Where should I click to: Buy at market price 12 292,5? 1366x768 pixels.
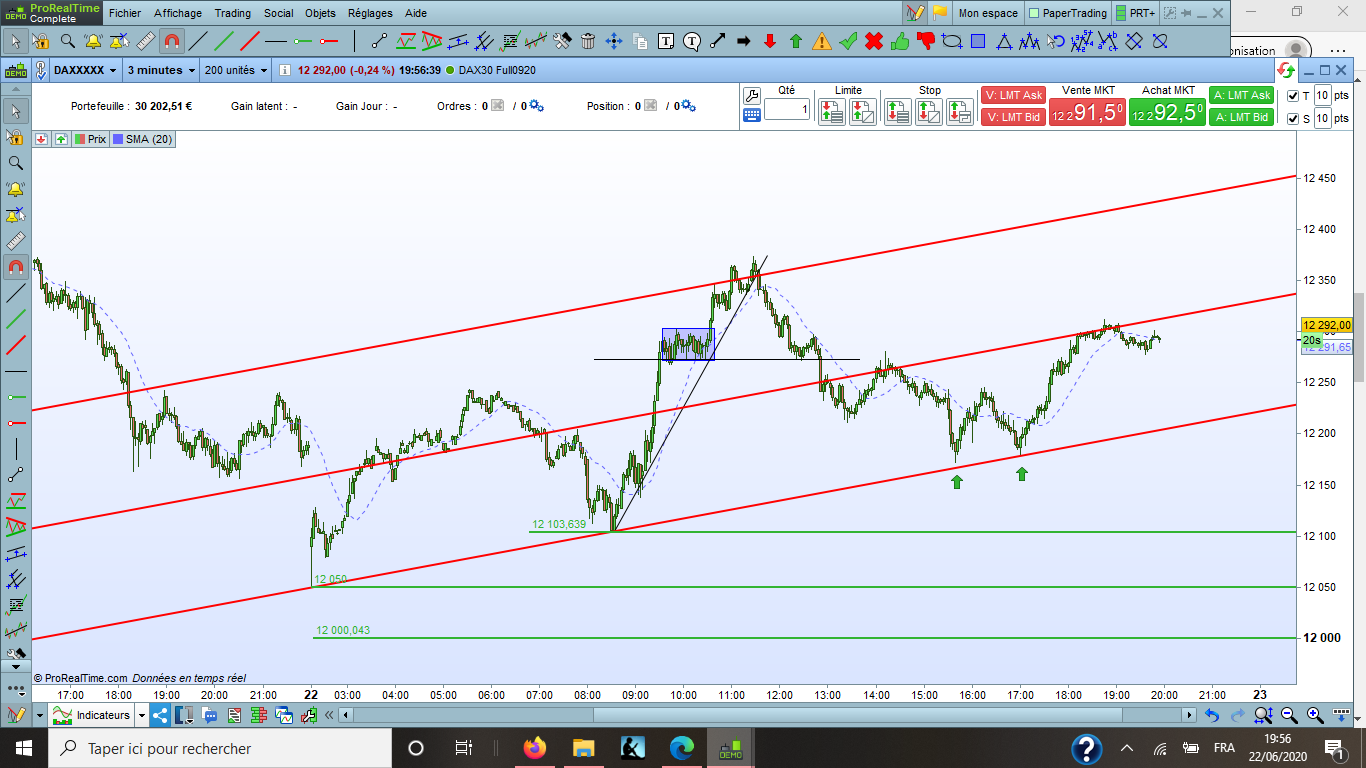click(x=1167, y=112)
